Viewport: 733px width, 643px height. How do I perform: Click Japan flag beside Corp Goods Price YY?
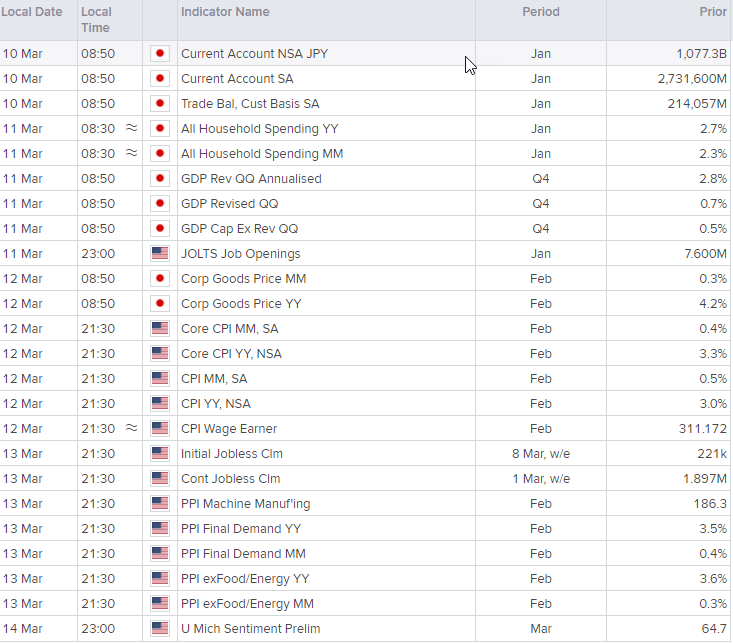coord(160,303)
